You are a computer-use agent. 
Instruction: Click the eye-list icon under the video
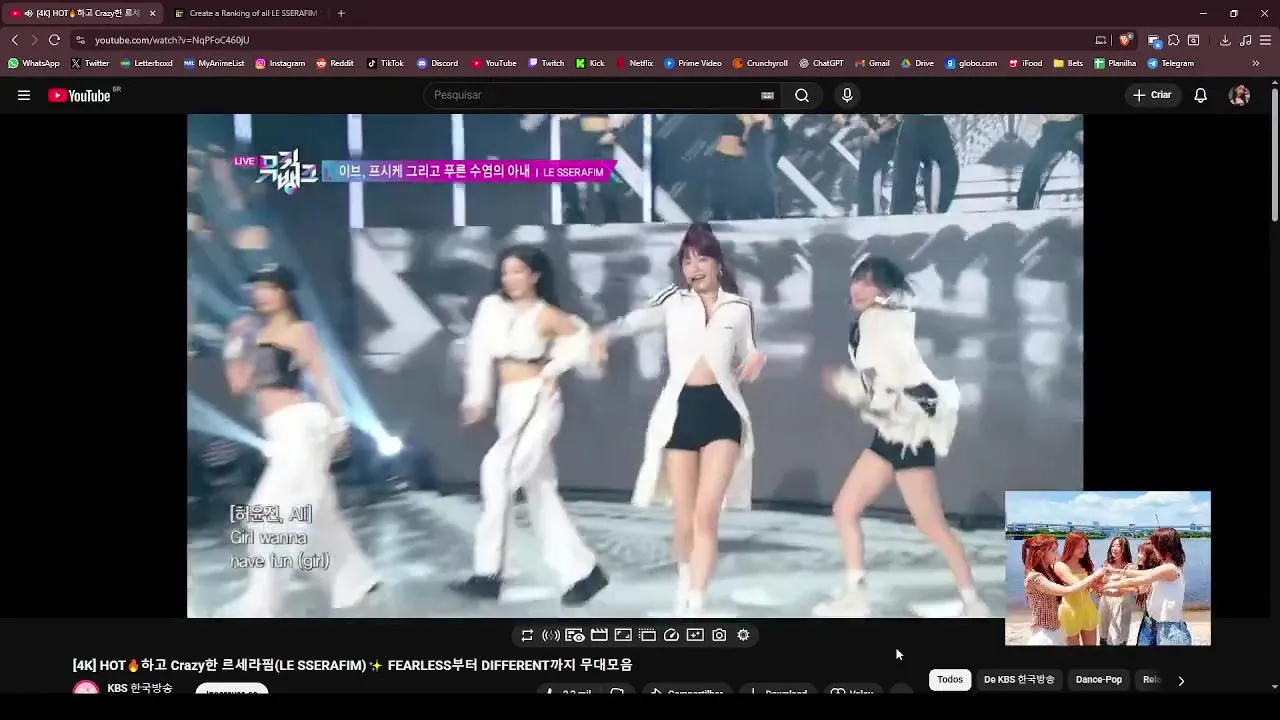pyautogui.click(x=575, y=635)
